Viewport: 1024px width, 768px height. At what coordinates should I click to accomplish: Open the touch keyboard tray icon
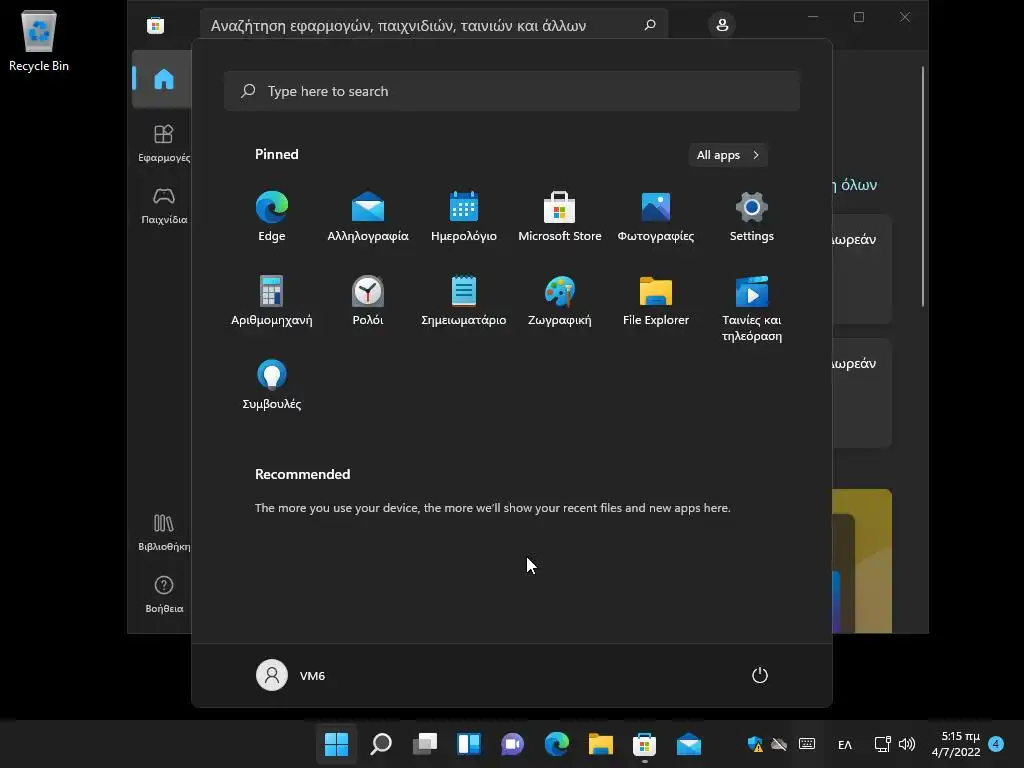click(807, 744)
